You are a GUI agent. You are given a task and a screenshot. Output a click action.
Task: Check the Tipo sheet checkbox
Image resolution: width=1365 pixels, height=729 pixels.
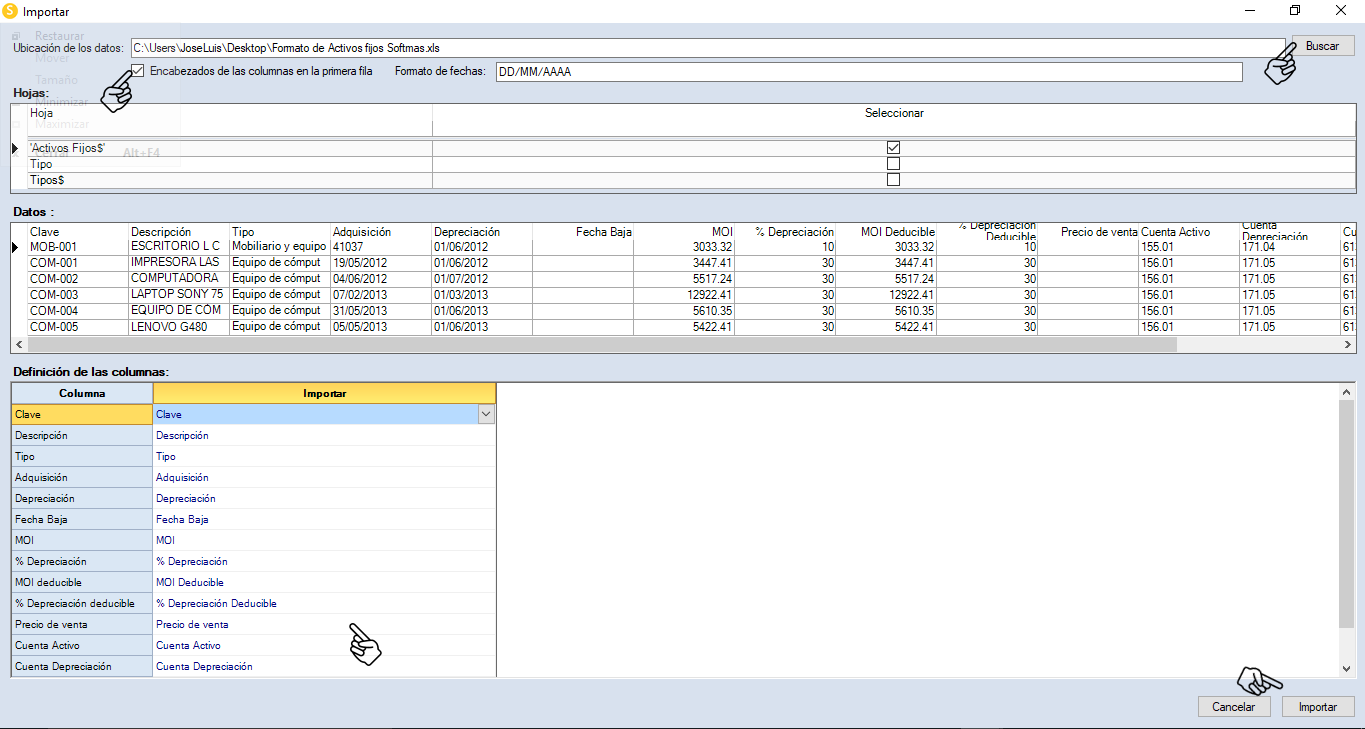[893, 163]
